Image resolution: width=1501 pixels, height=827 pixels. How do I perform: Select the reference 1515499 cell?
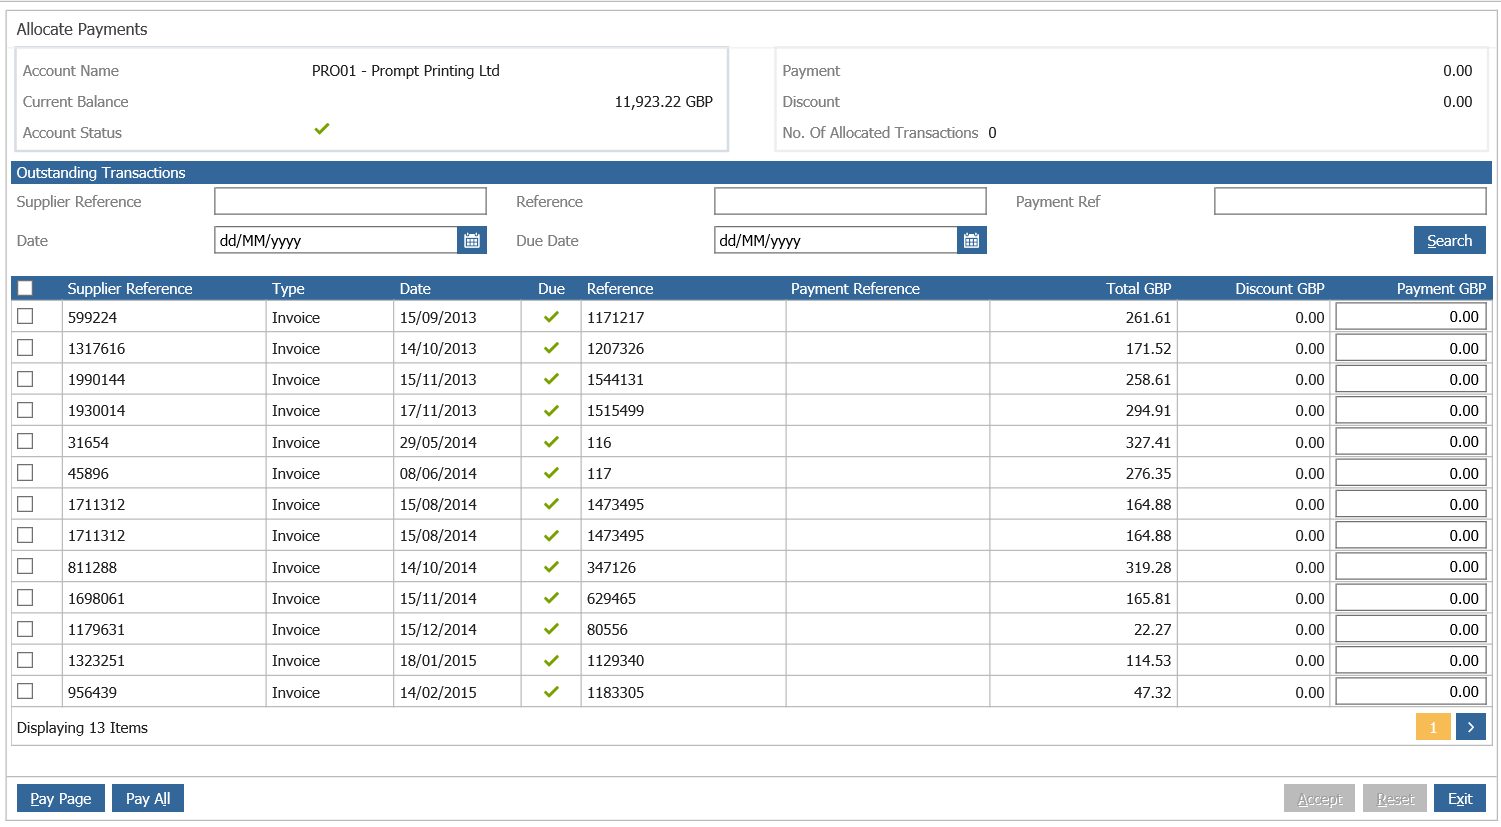coord(683,410)
